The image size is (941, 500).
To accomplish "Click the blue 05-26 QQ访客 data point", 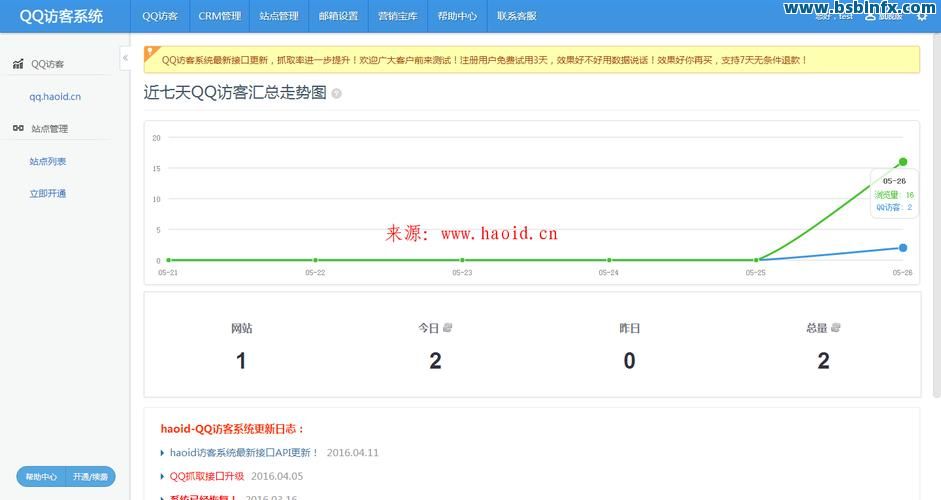I will coord(903,247).
